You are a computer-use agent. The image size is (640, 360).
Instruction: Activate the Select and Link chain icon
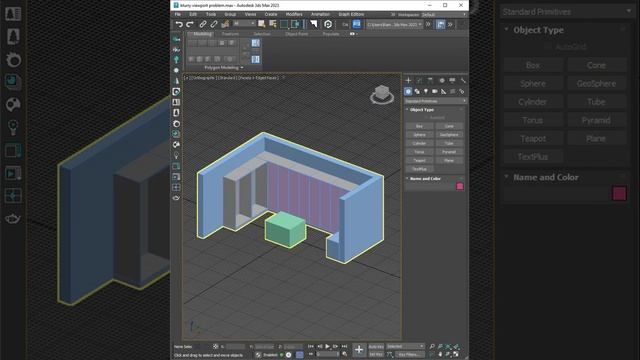203,24
